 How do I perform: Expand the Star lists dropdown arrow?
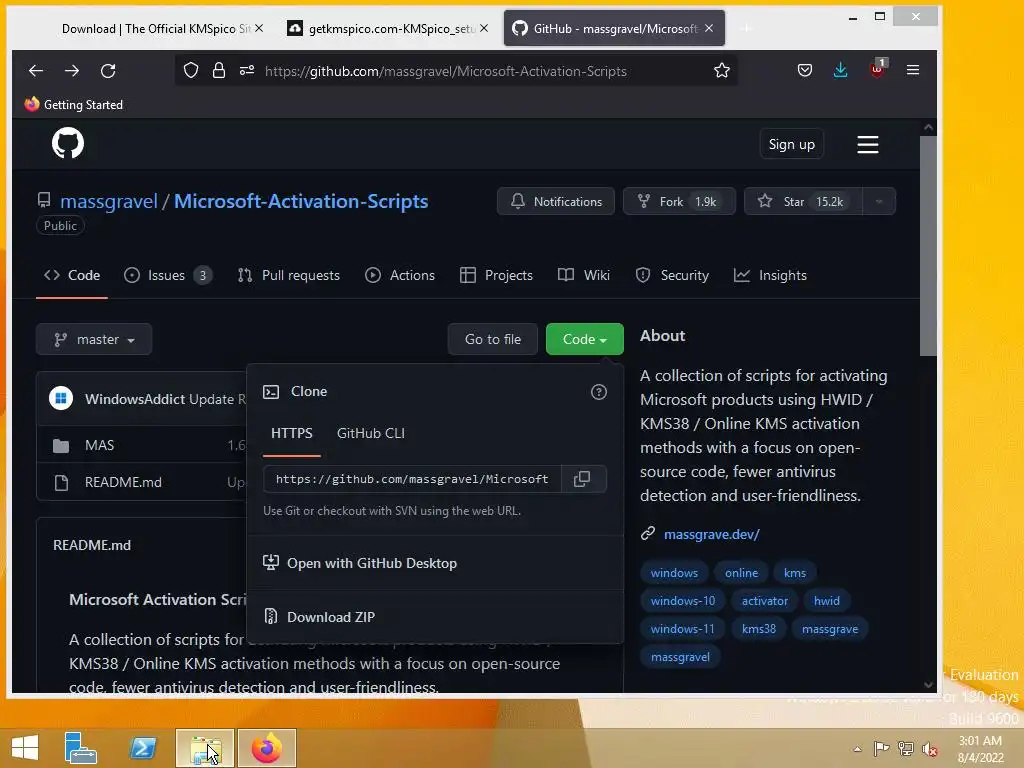[879, 201]
